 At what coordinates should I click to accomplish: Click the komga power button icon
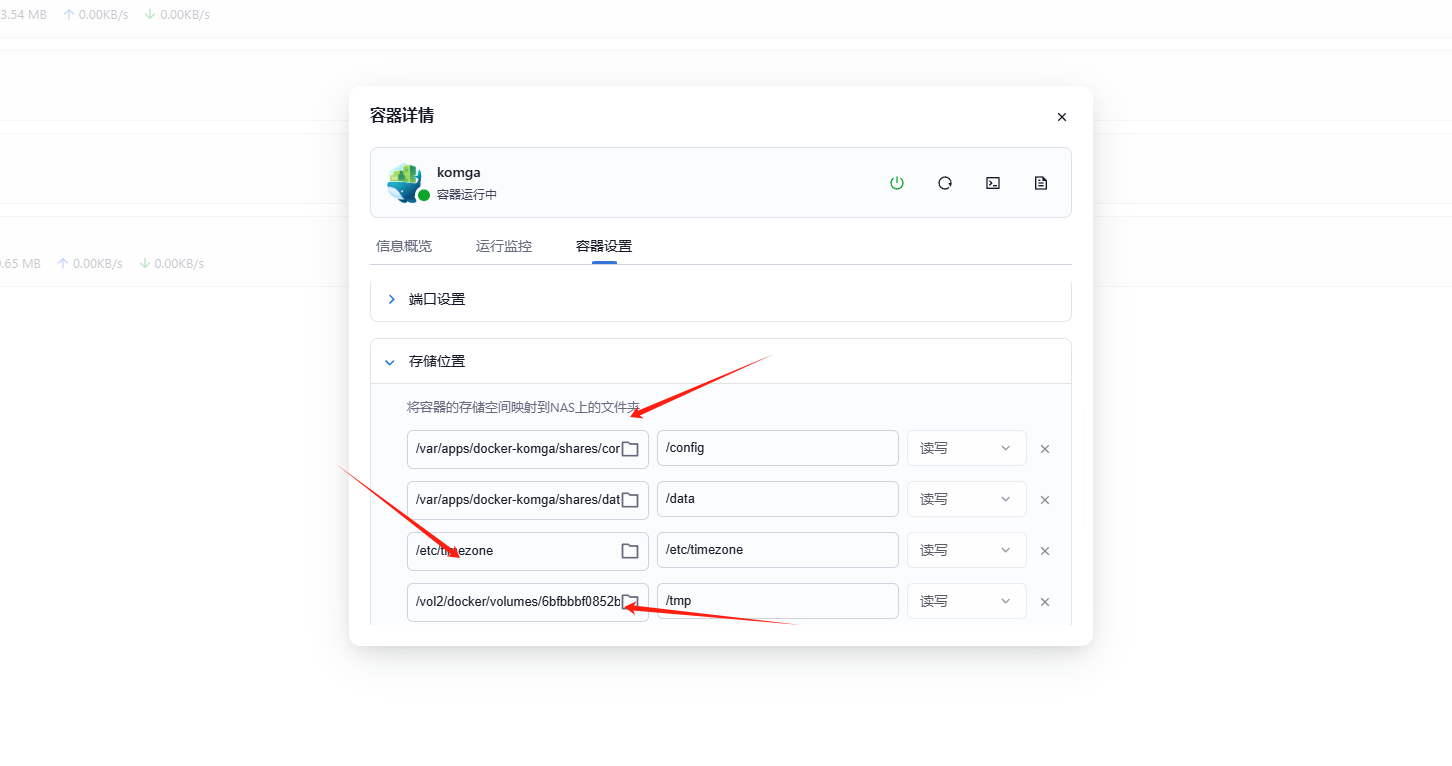point(897,183)
